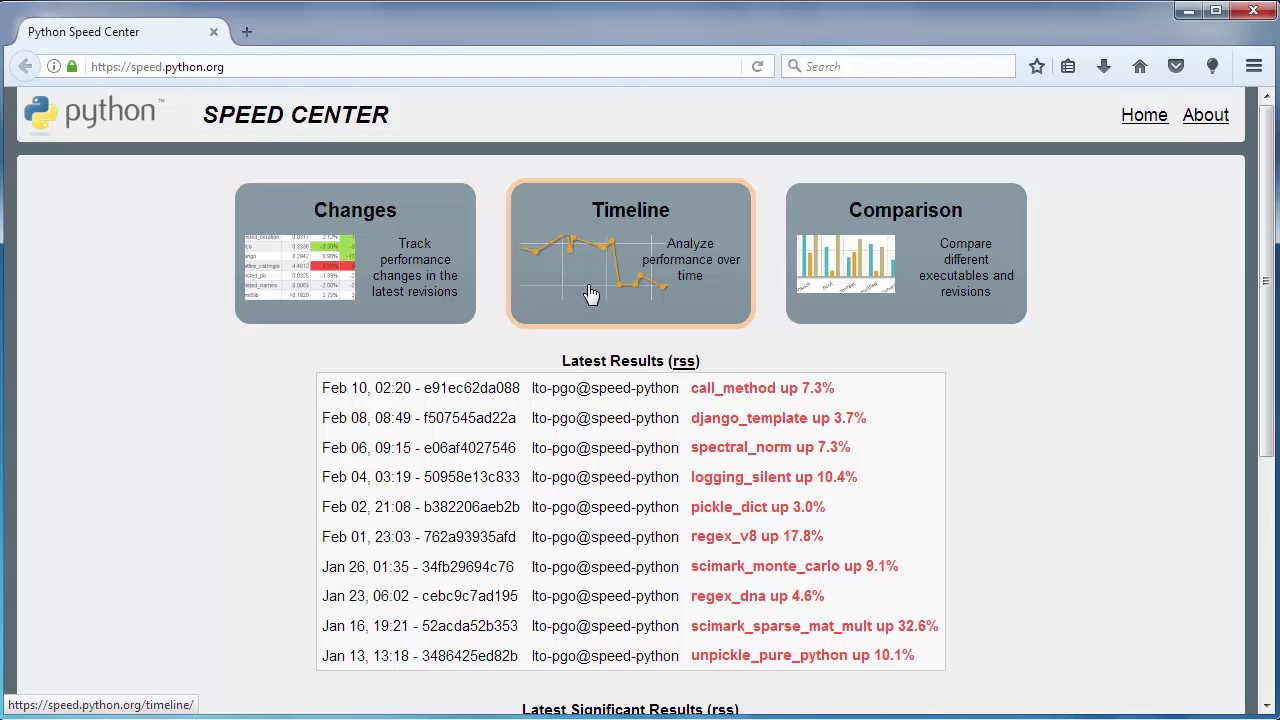Click revision 50958e13c833 date text
This screenshot has width=1280, height=720.
[421, 477]
